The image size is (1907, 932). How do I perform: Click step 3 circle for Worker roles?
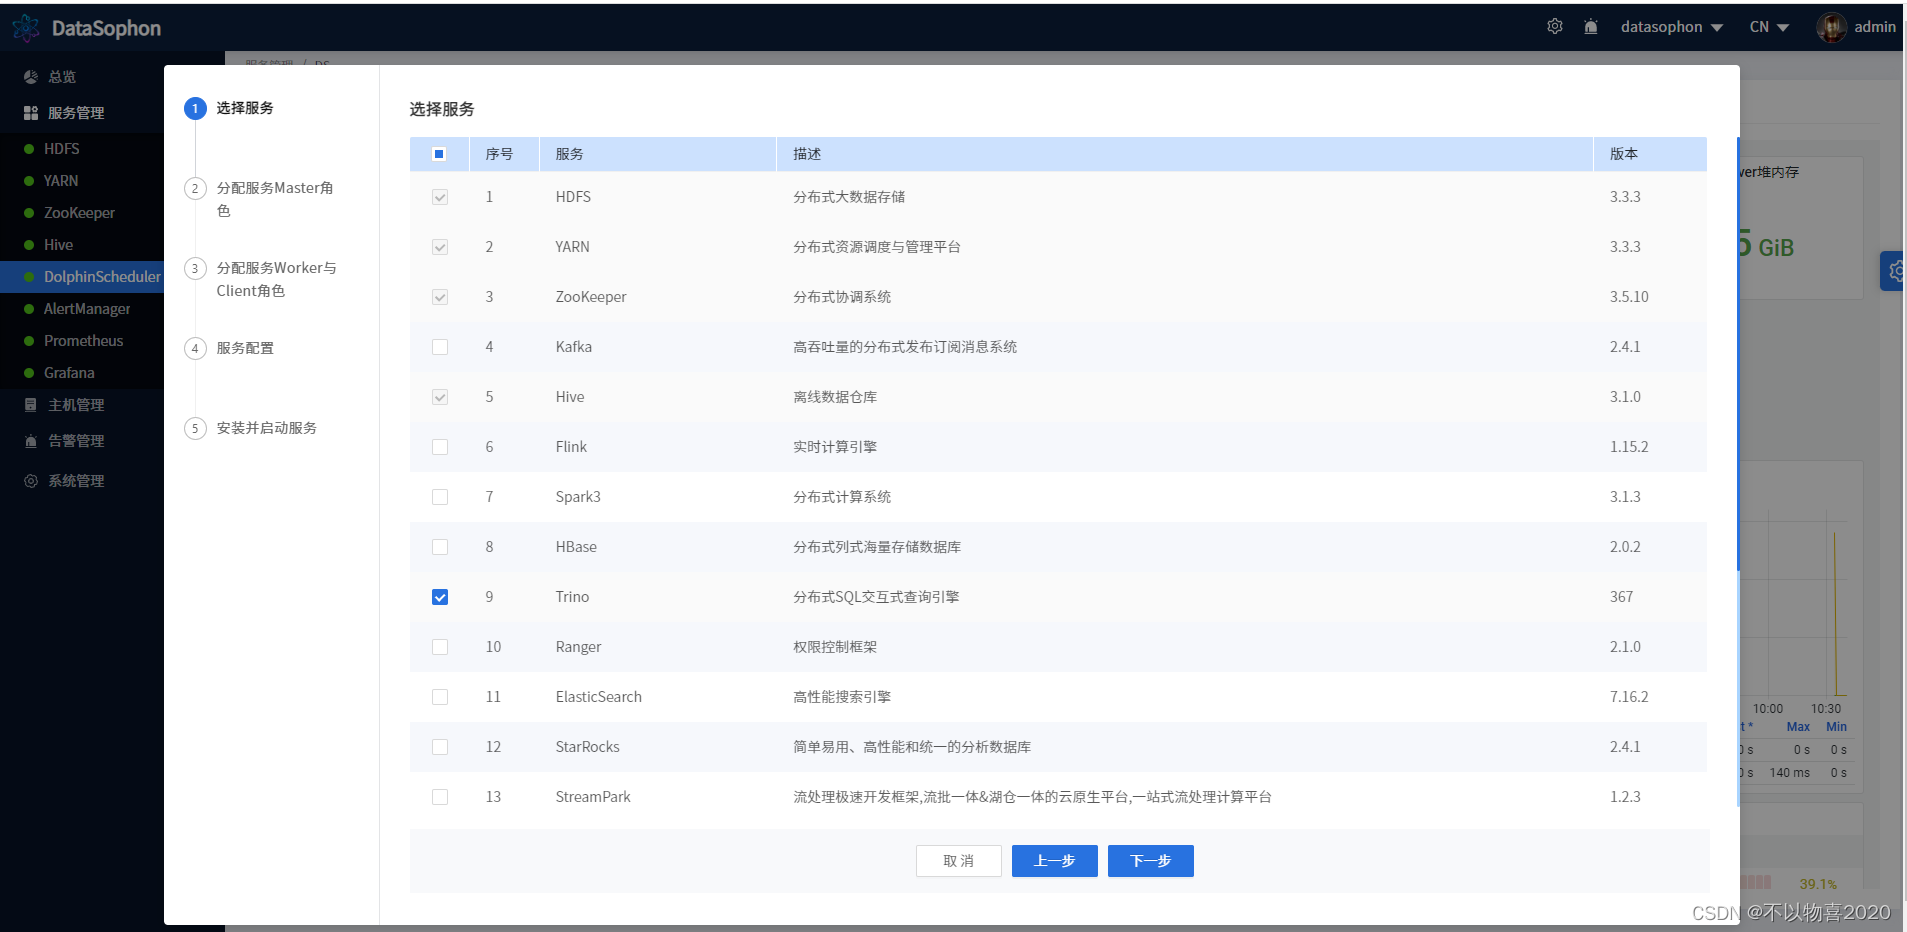(195, 268)
